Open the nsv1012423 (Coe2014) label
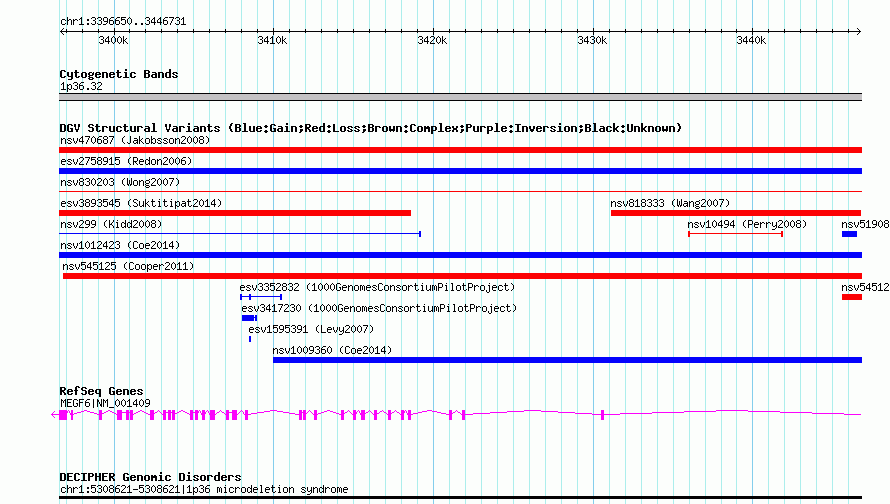This screenshot has width=890, height=504. tap(120, 245)
